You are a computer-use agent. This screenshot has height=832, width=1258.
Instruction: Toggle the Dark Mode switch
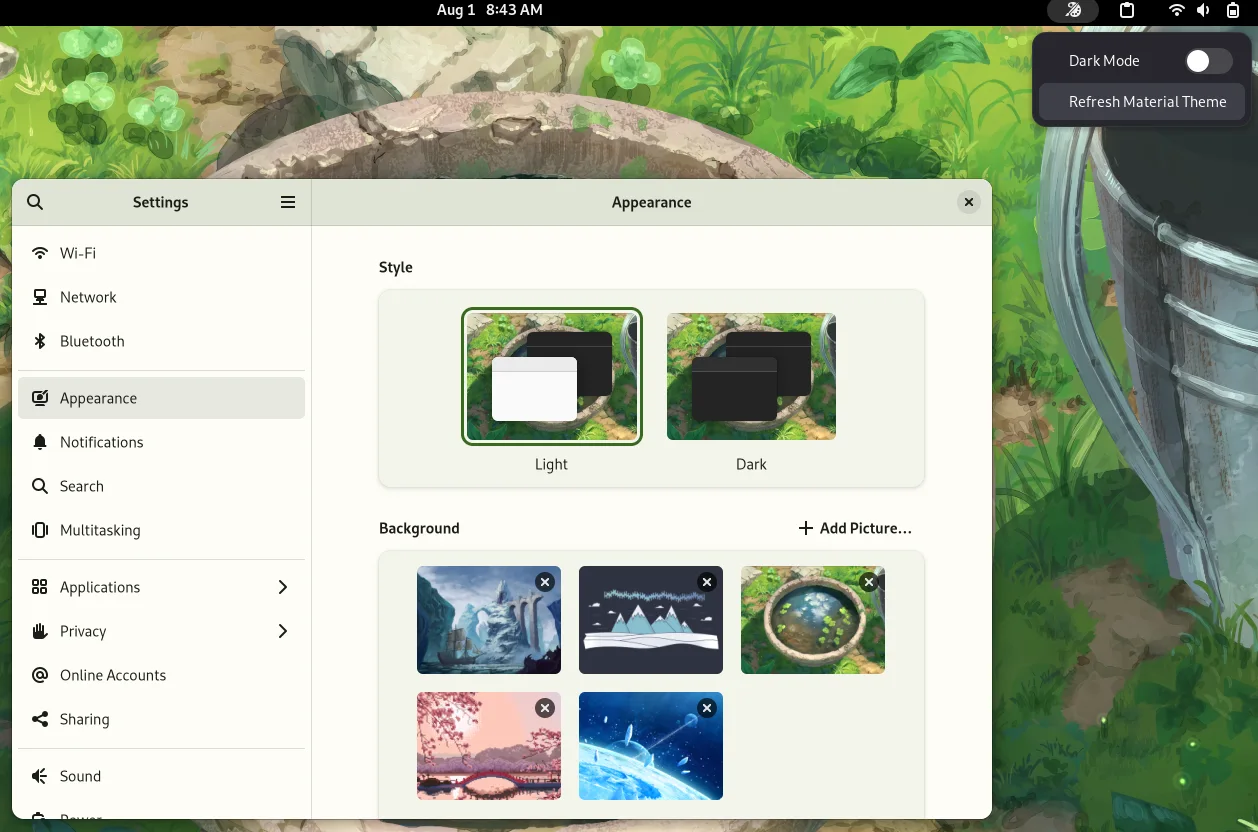pyautogui.click(x=1208, y=61)
